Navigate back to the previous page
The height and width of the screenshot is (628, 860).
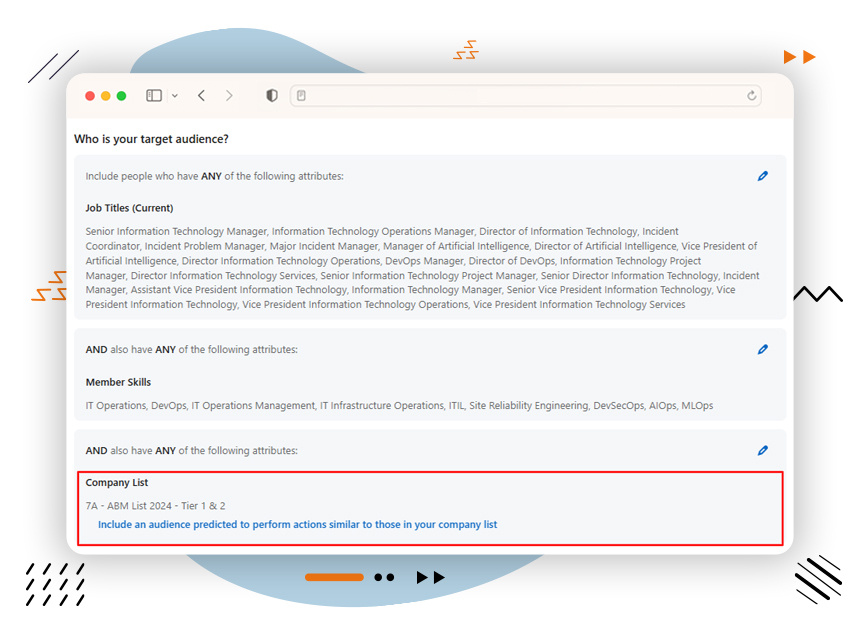coord(200,95)
